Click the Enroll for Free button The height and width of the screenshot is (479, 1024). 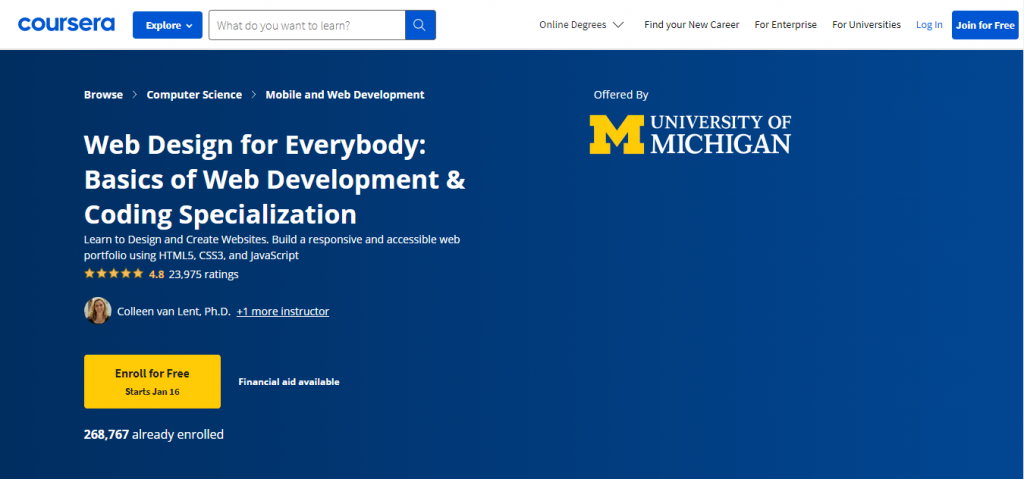152,381
